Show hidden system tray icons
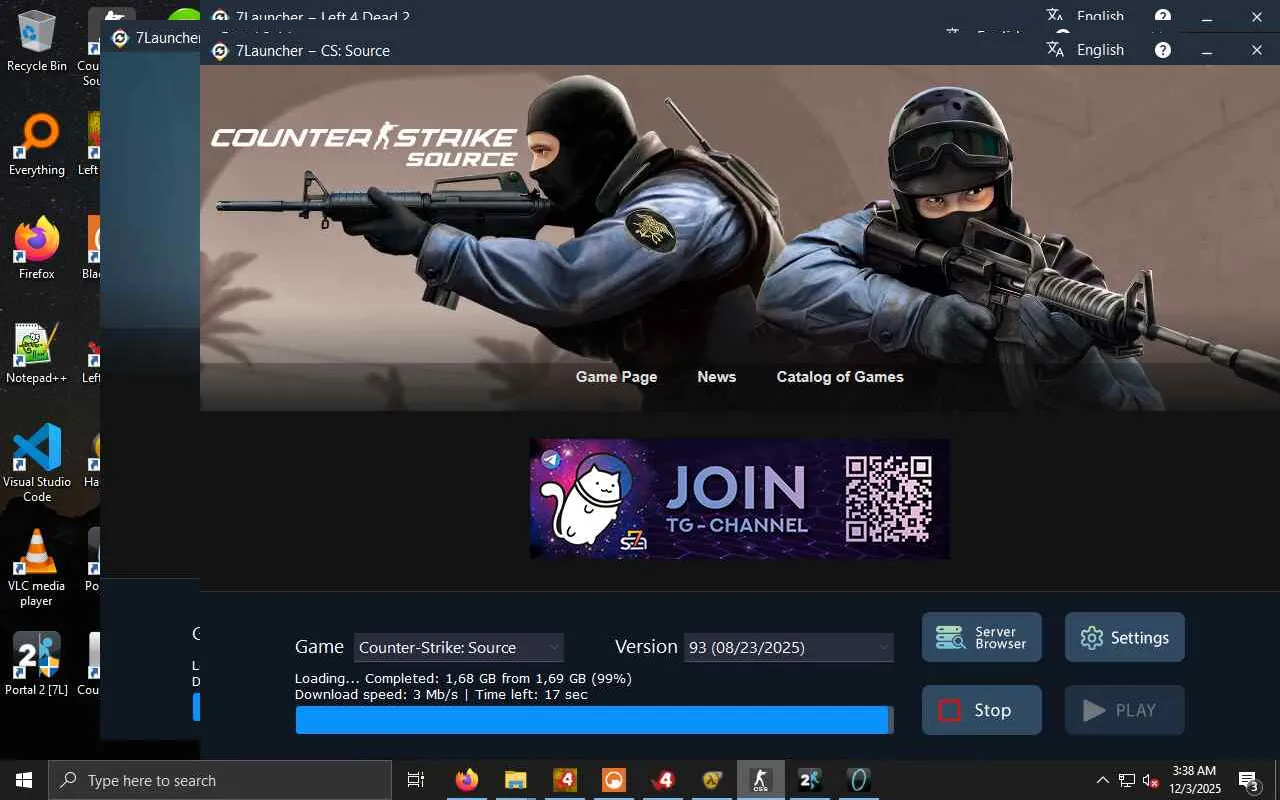 [1103, 780]
